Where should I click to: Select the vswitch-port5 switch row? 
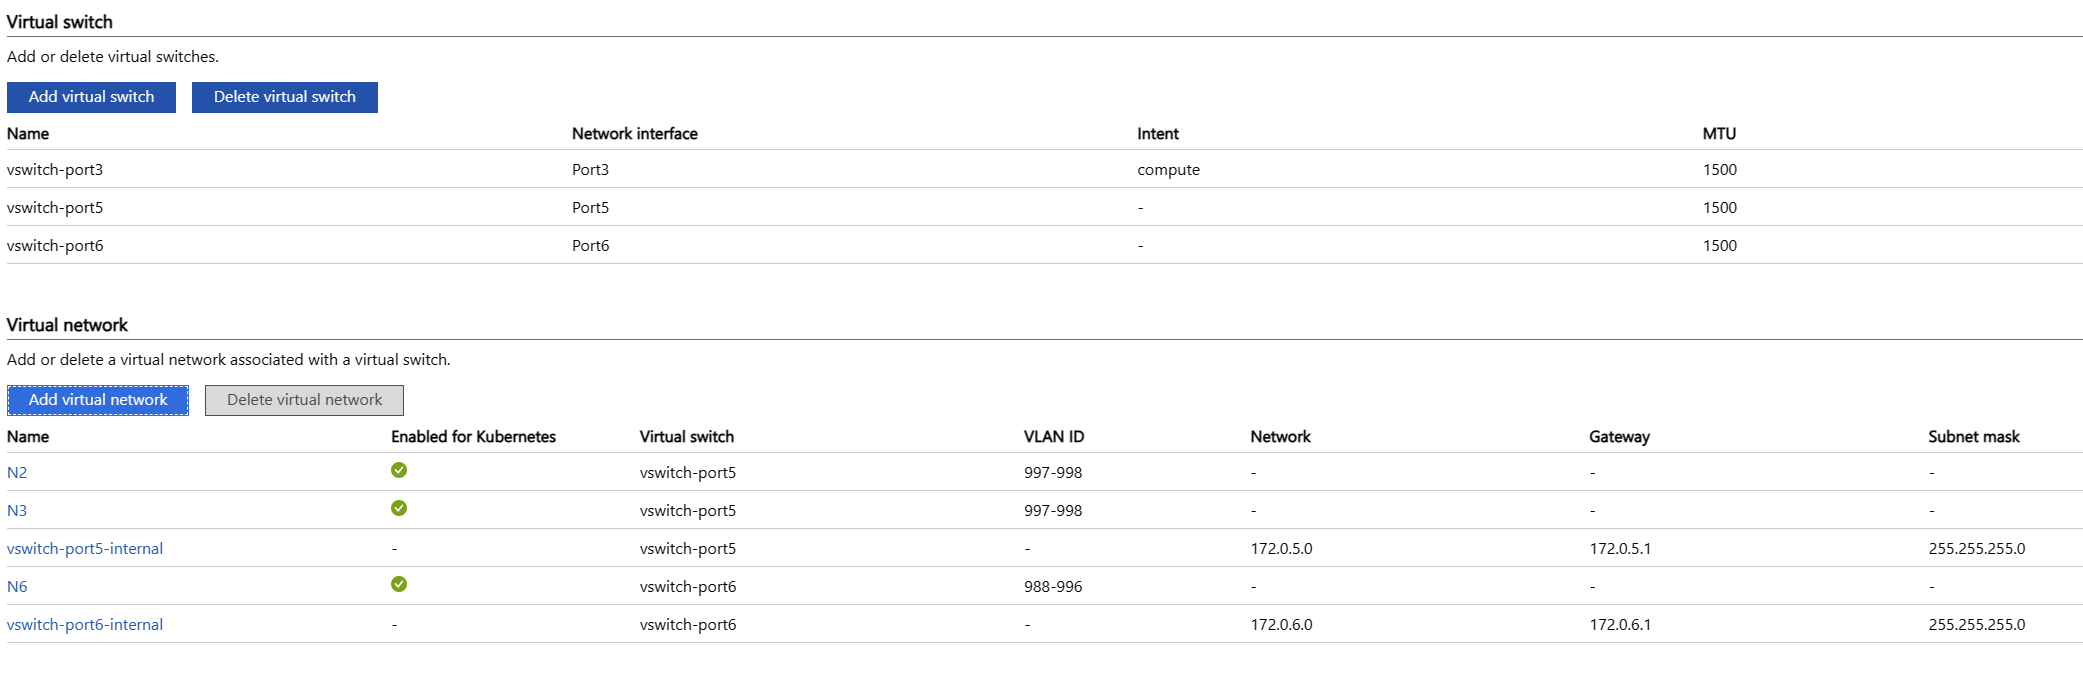click(x=55, y=208)
